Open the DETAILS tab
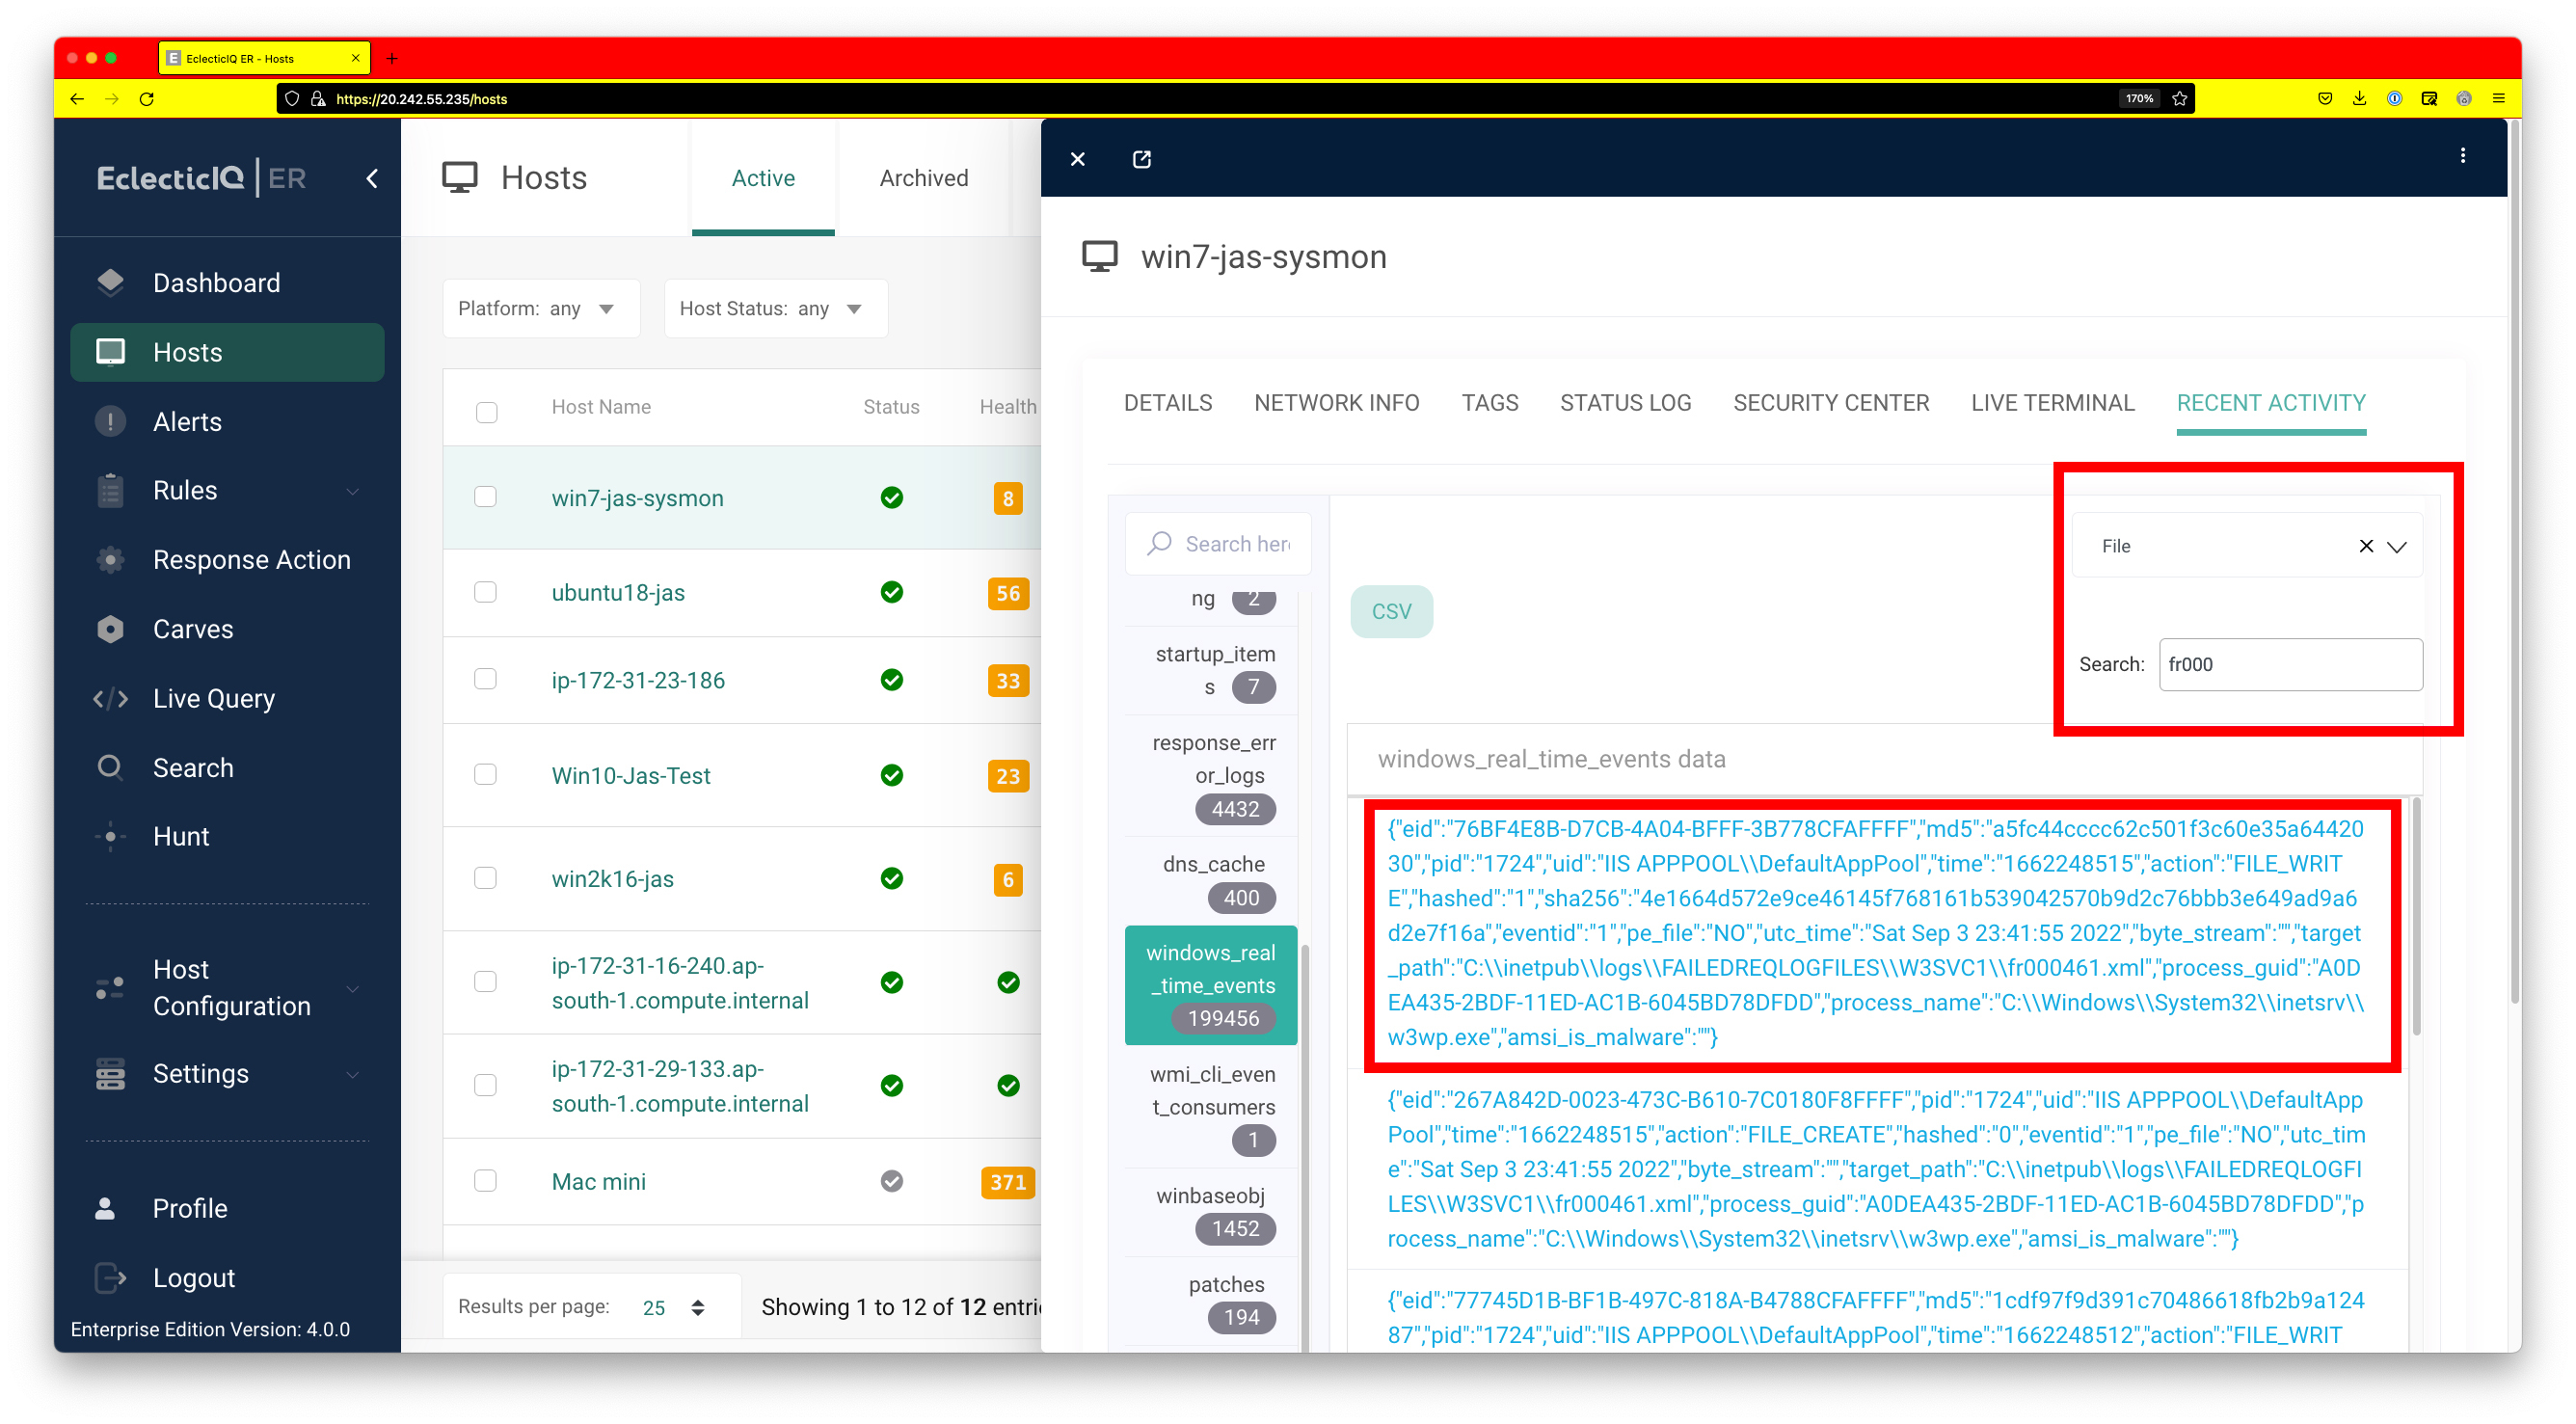 (x=1167, y=403)
